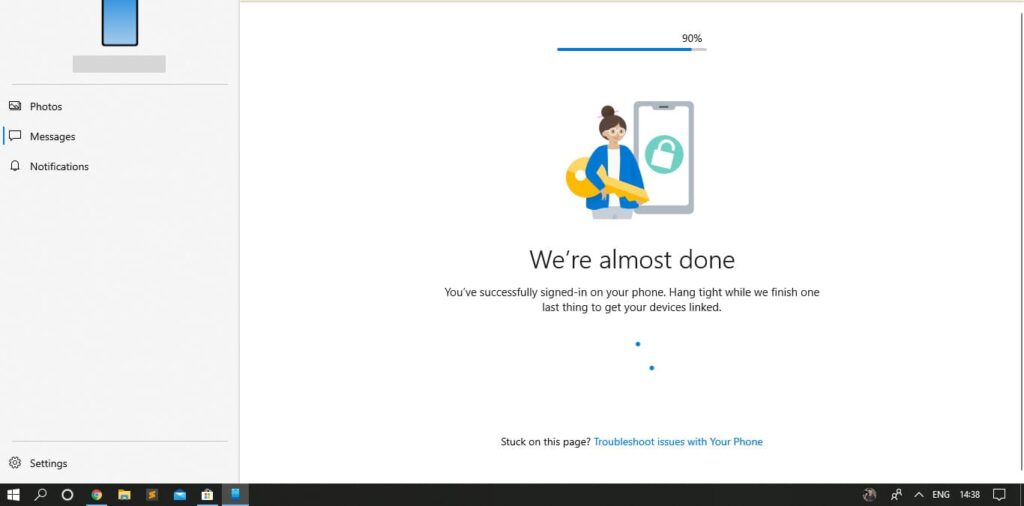1024x506 pixels.
Task: Click ENG language indicator
Action: (x=941, y=494)
